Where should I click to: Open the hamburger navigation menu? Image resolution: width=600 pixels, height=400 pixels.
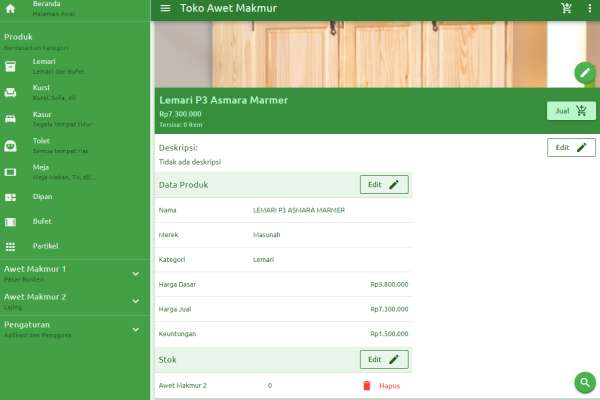click(x=166, y=8)
